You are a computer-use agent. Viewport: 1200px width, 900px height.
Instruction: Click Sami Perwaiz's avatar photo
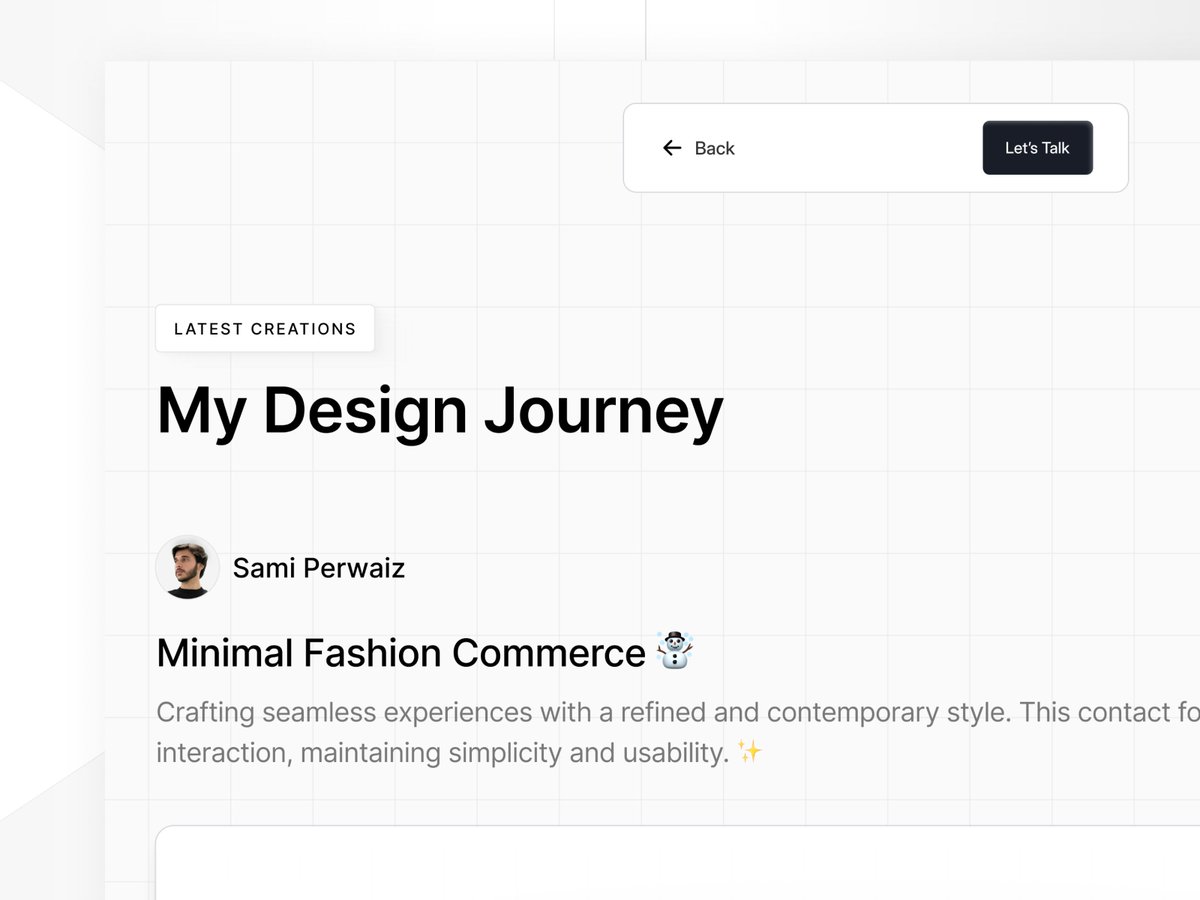point(187,567)
